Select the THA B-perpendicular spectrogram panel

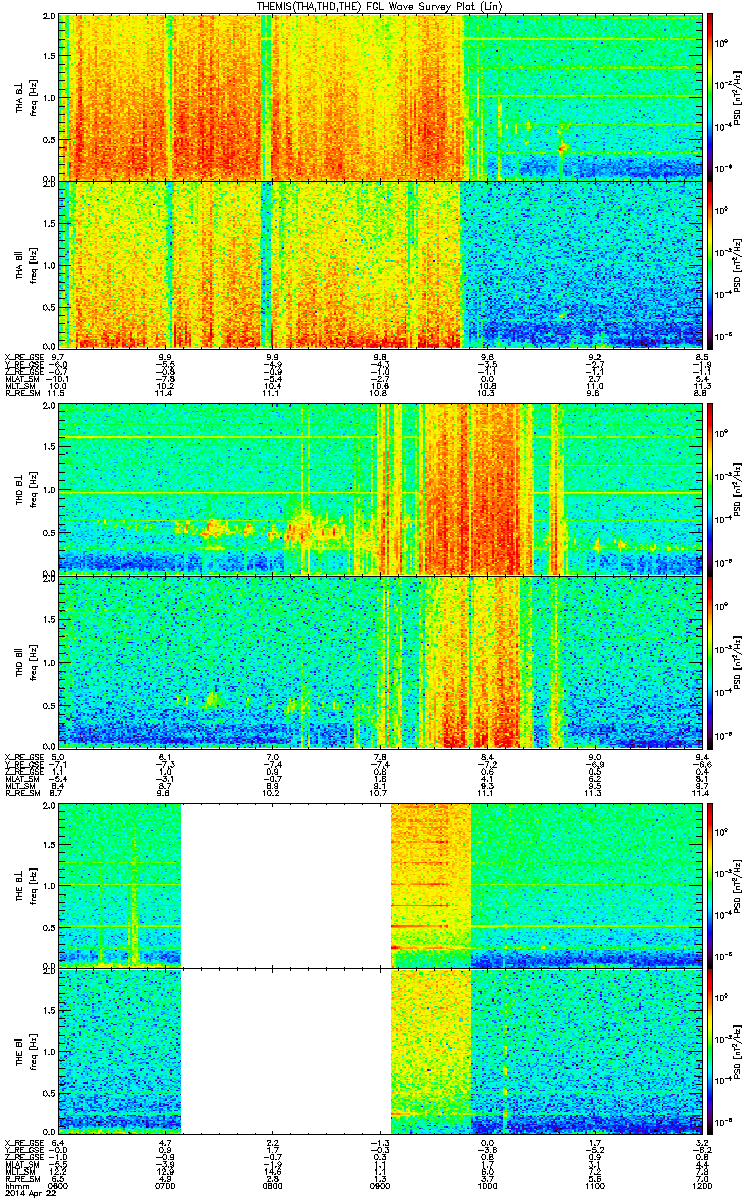(380, 96)
